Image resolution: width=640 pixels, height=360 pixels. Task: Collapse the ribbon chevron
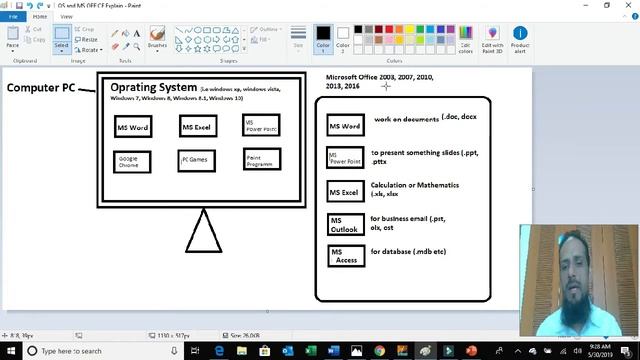pos(624,16)
